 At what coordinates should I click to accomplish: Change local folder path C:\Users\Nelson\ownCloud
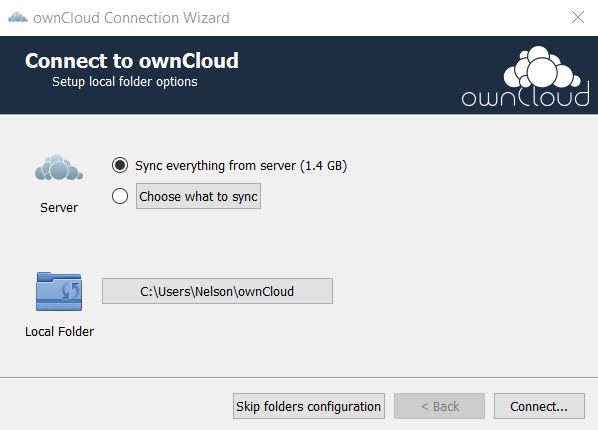tap(217, 291)
